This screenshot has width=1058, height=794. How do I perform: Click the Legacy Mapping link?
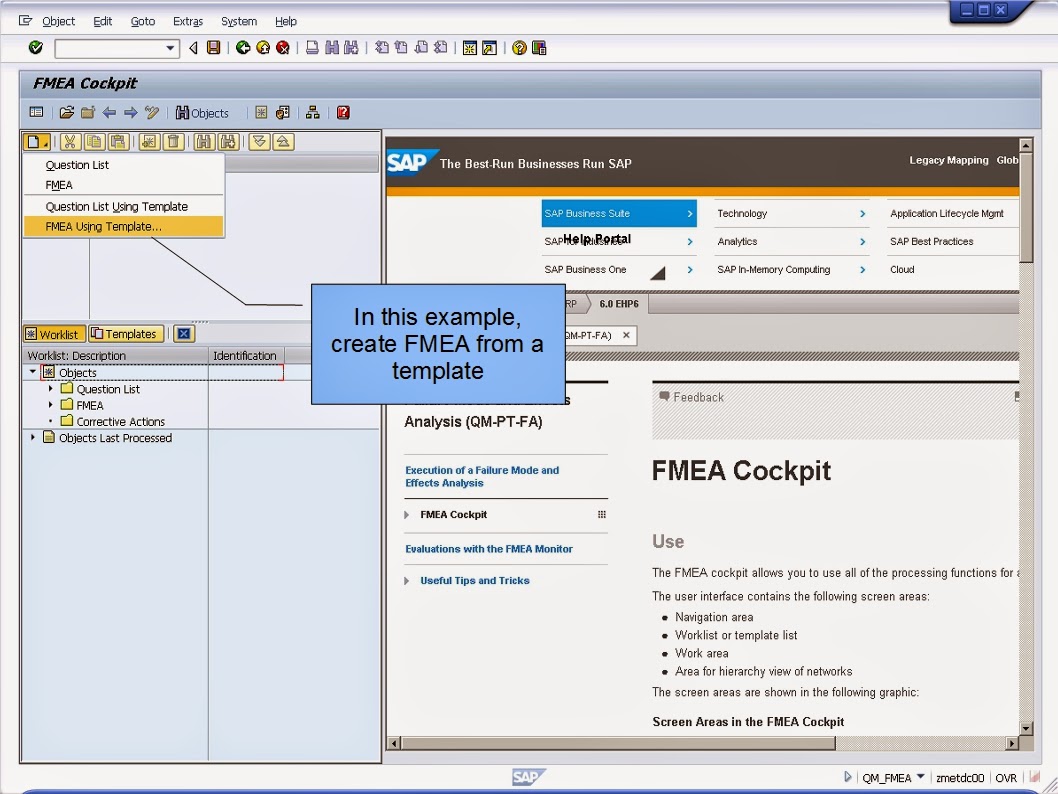point(948,160)
